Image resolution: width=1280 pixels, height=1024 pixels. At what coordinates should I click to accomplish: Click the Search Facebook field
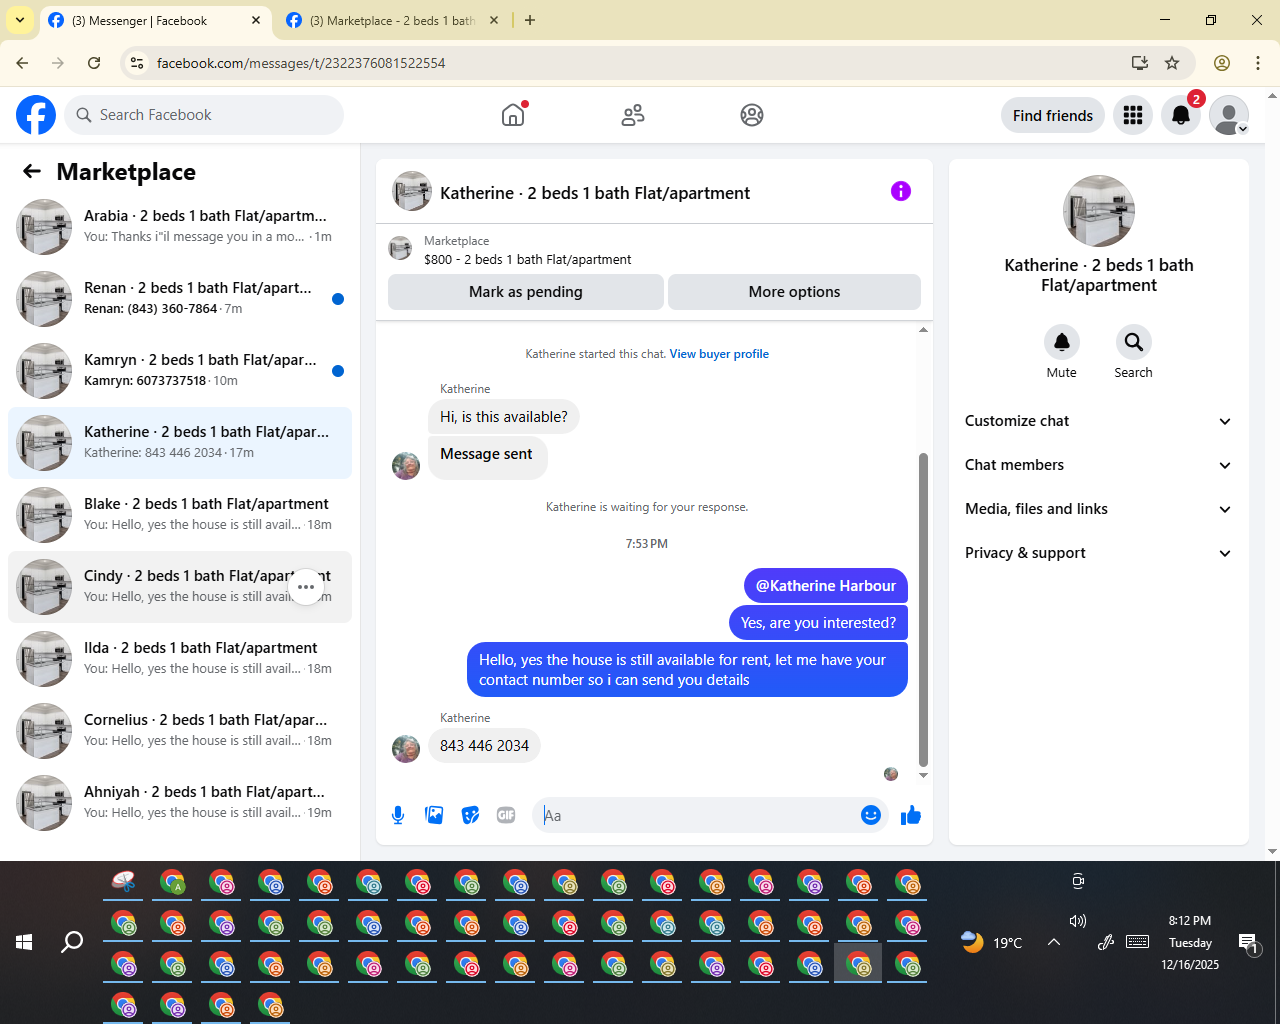[204, 115]
